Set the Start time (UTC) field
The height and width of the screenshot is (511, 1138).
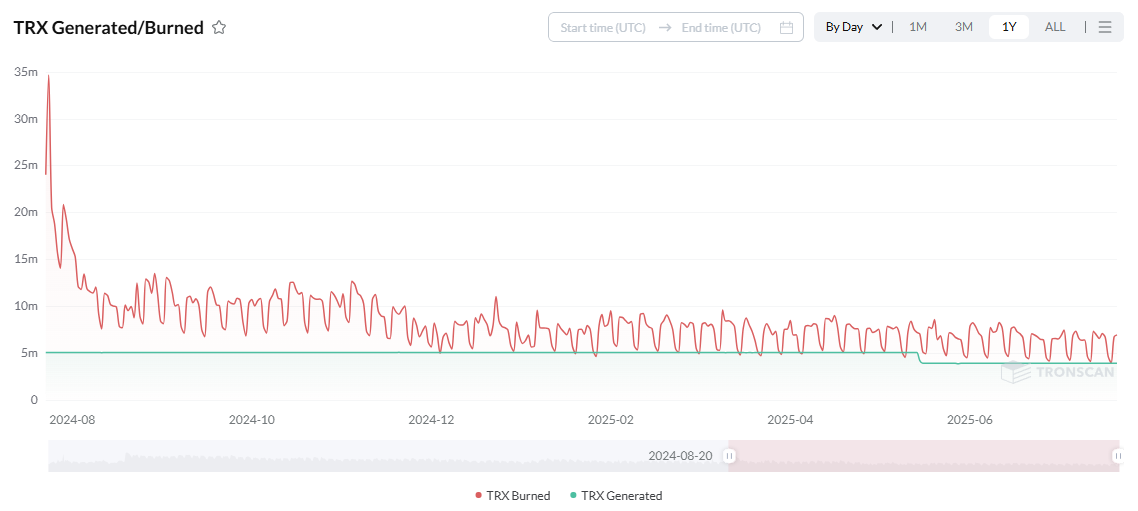603,28
